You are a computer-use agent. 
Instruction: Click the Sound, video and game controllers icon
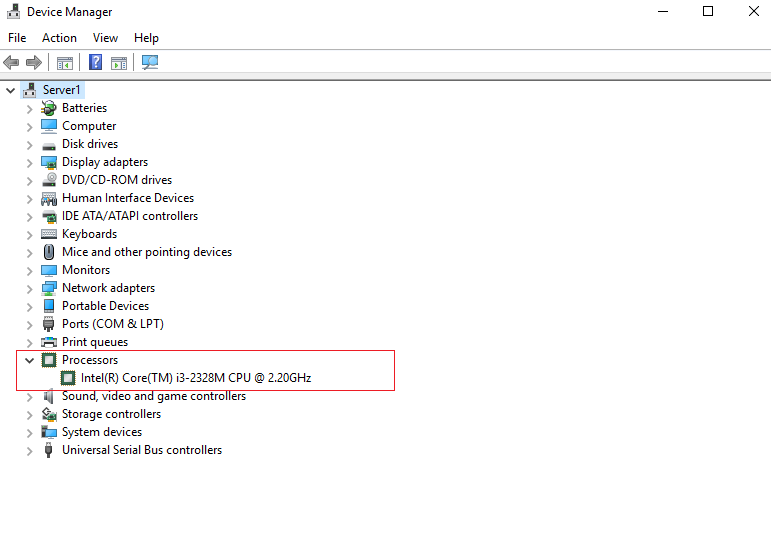pyautogui.click(x=49, y=396)
